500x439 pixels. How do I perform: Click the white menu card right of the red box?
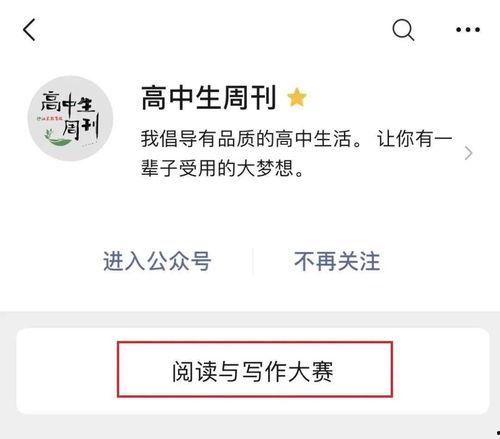(441, 371)
